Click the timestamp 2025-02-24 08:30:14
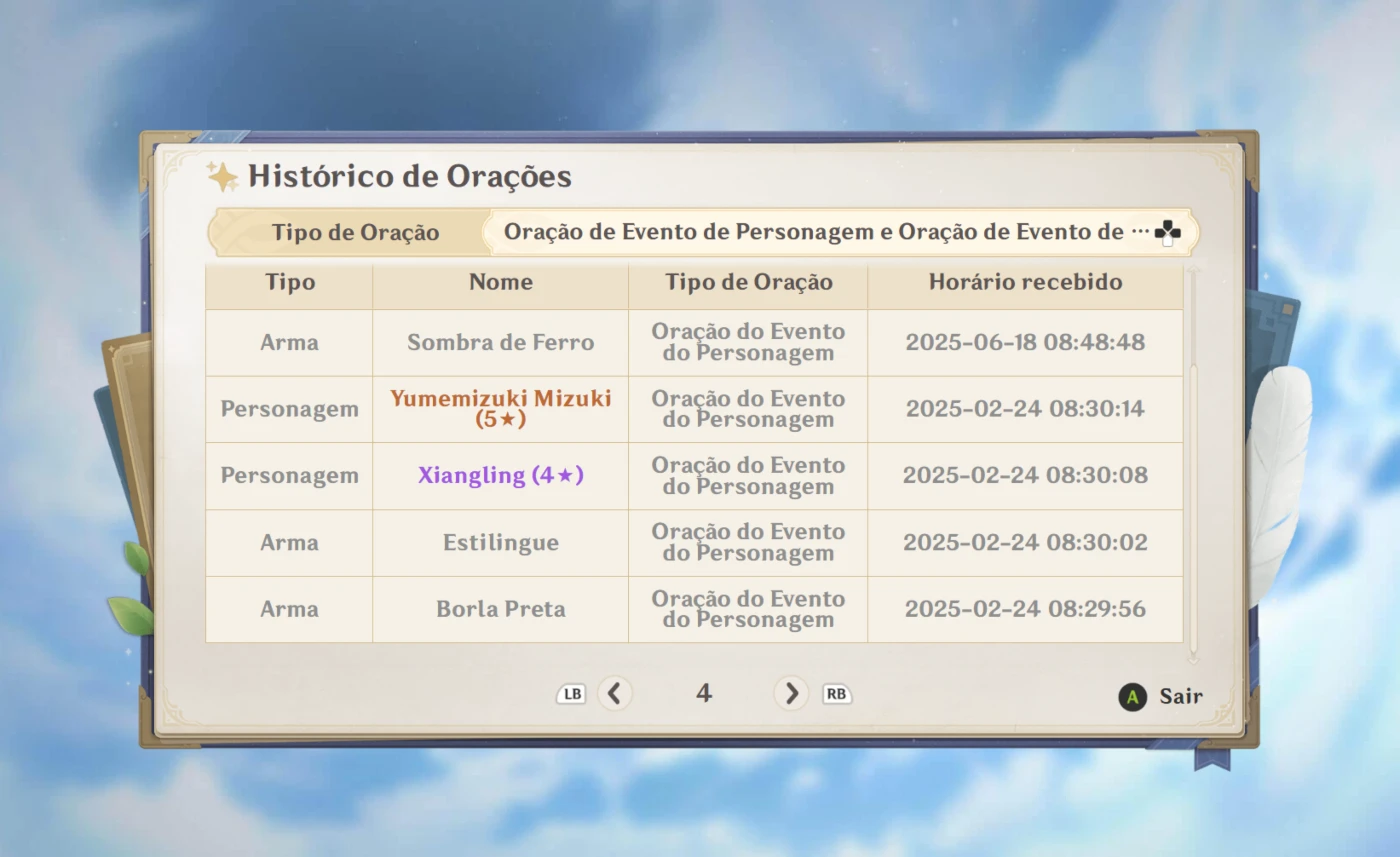 coord(1025,409)
